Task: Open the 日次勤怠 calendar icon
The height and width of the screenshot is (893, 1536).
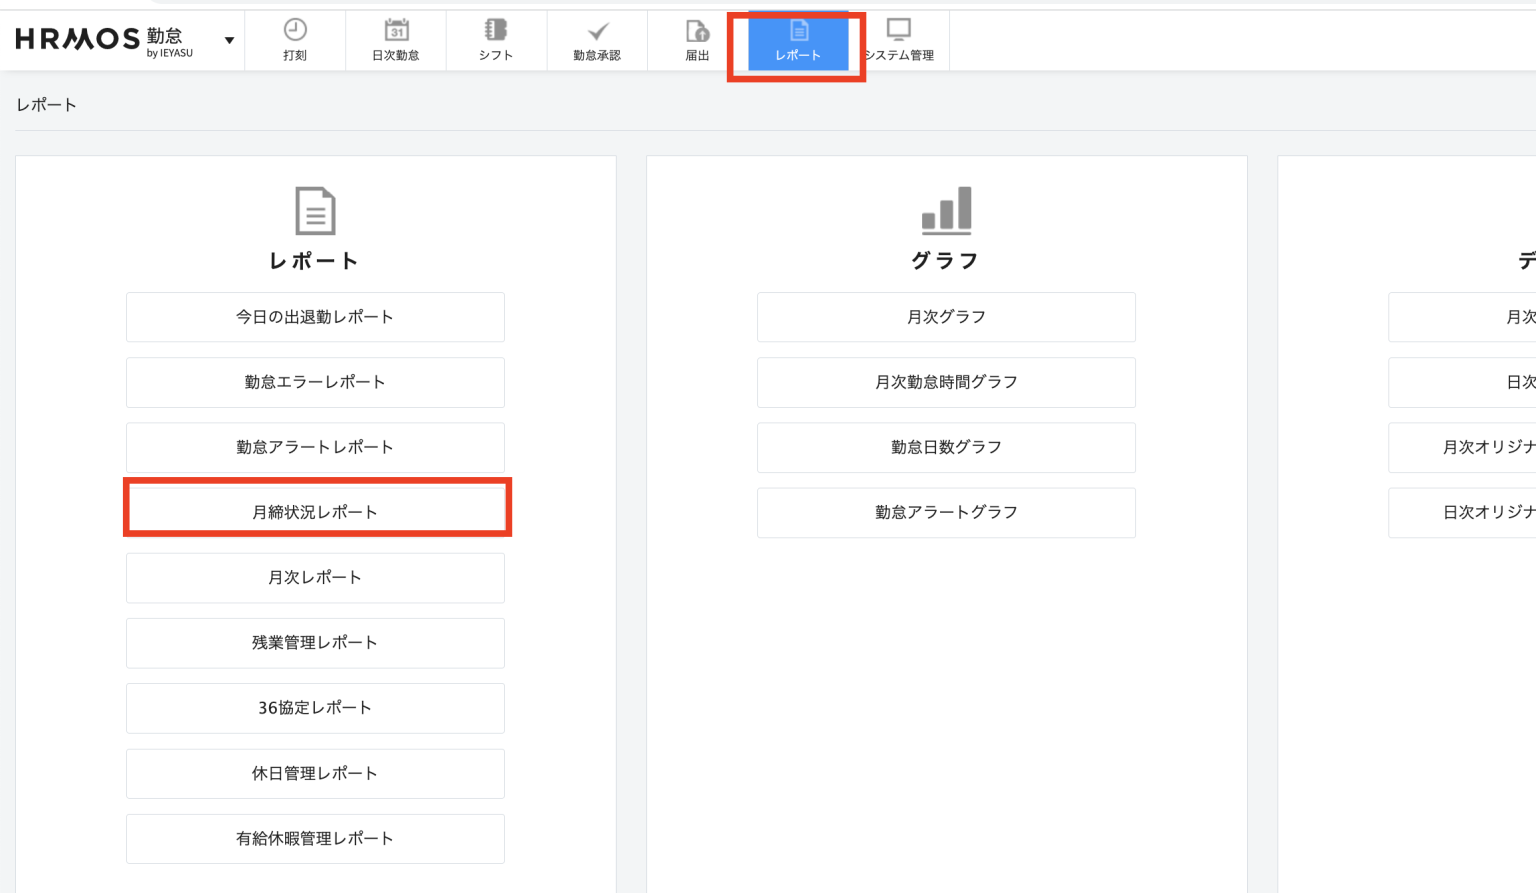Action: point(396,31)
